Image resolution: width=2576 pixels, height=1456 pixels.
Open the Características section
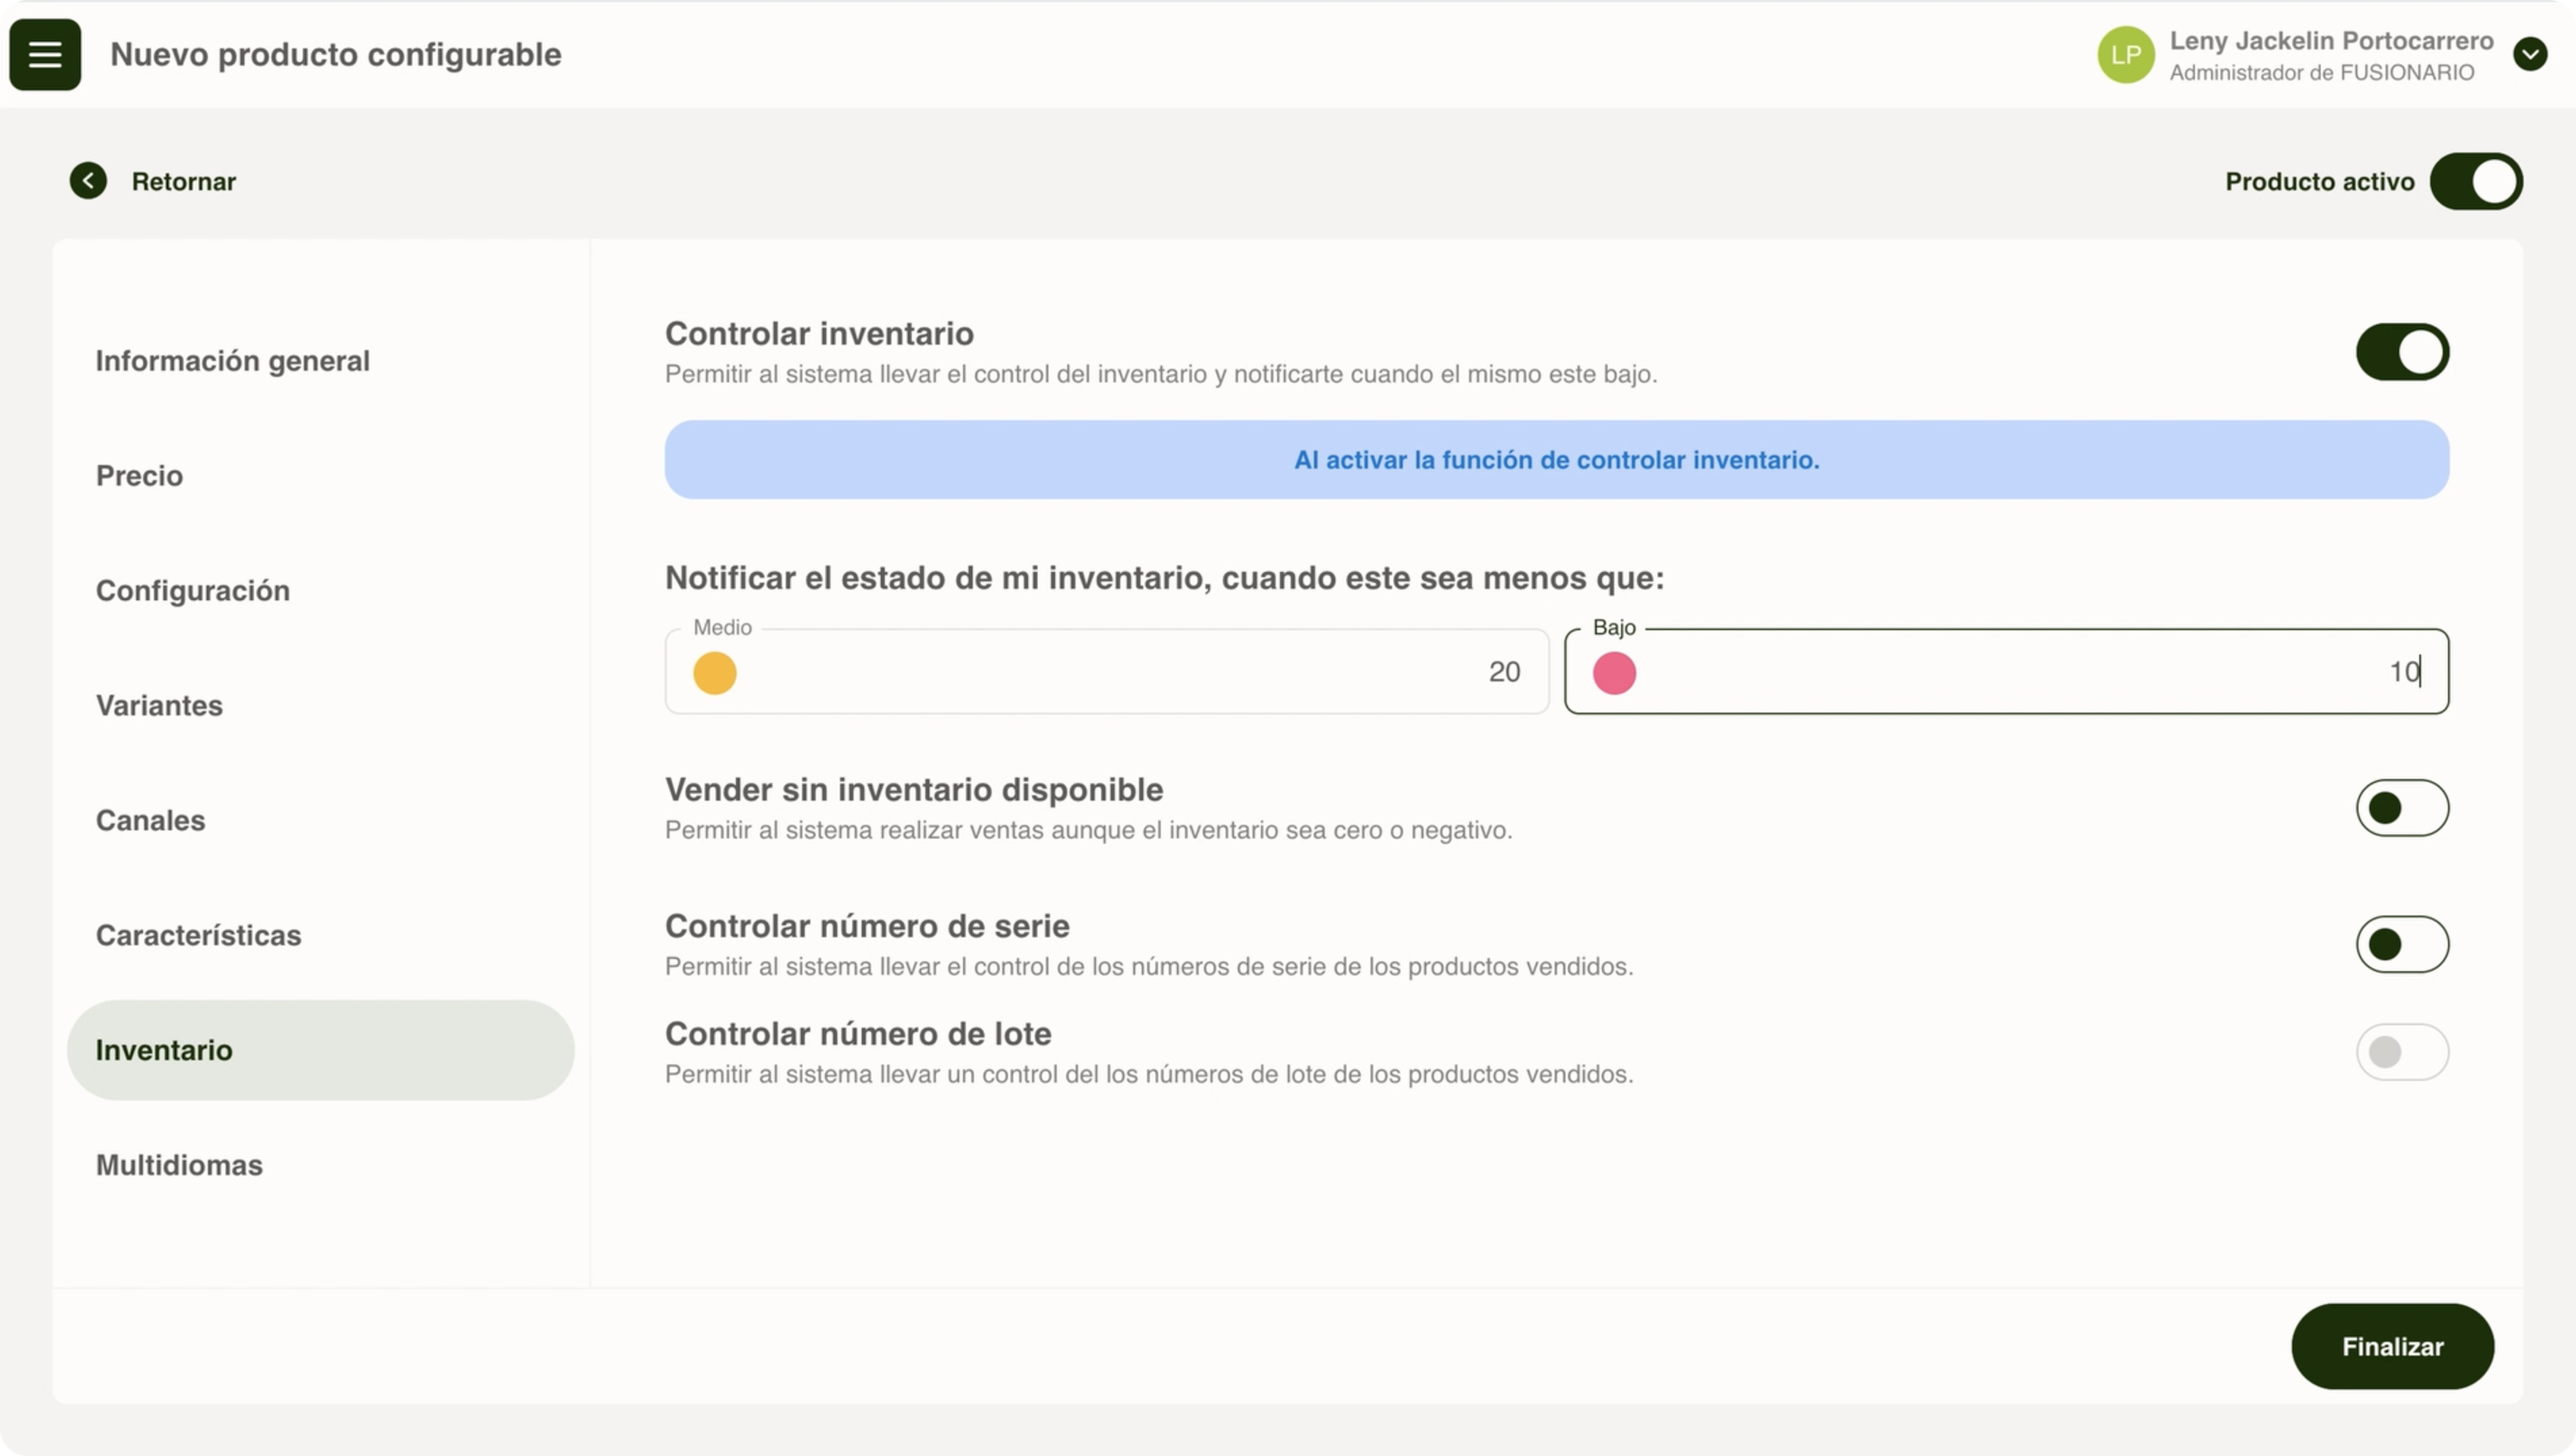(198, 936)
